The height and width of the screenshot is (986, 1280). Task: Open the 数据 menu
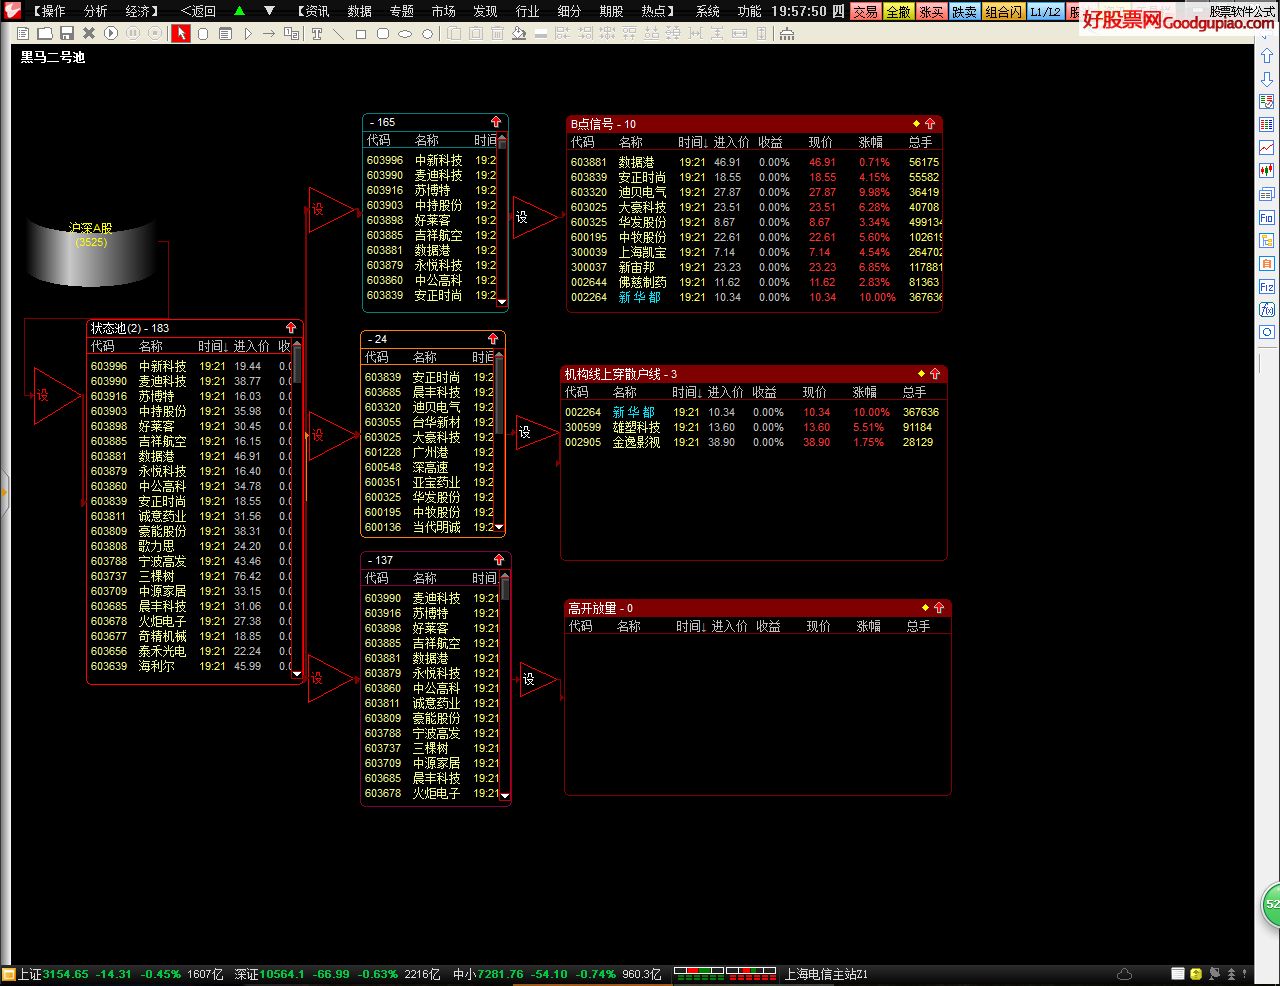point(360,11)
